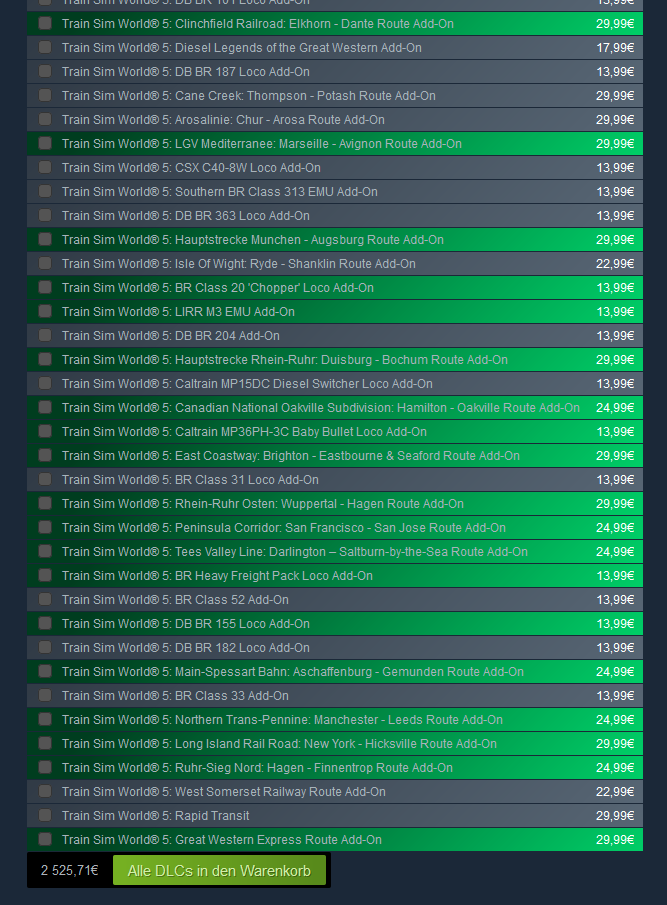Viewport: 667px width, 905px height.
Task: Click the 22,99€ price of Isle Of Wight
Action: [x=615, y=264]
